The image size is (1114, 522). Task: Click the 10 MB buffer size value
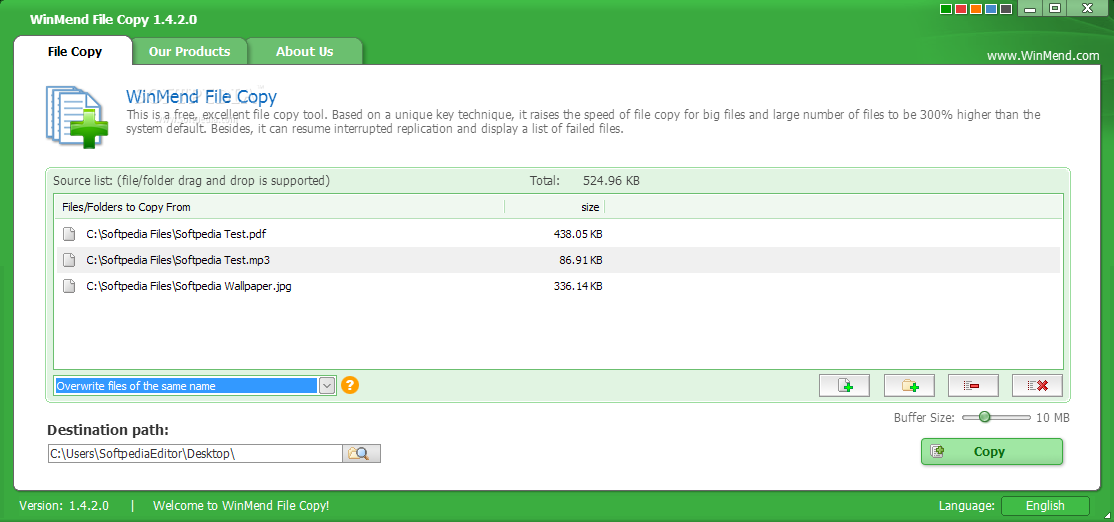(1052, 418)
